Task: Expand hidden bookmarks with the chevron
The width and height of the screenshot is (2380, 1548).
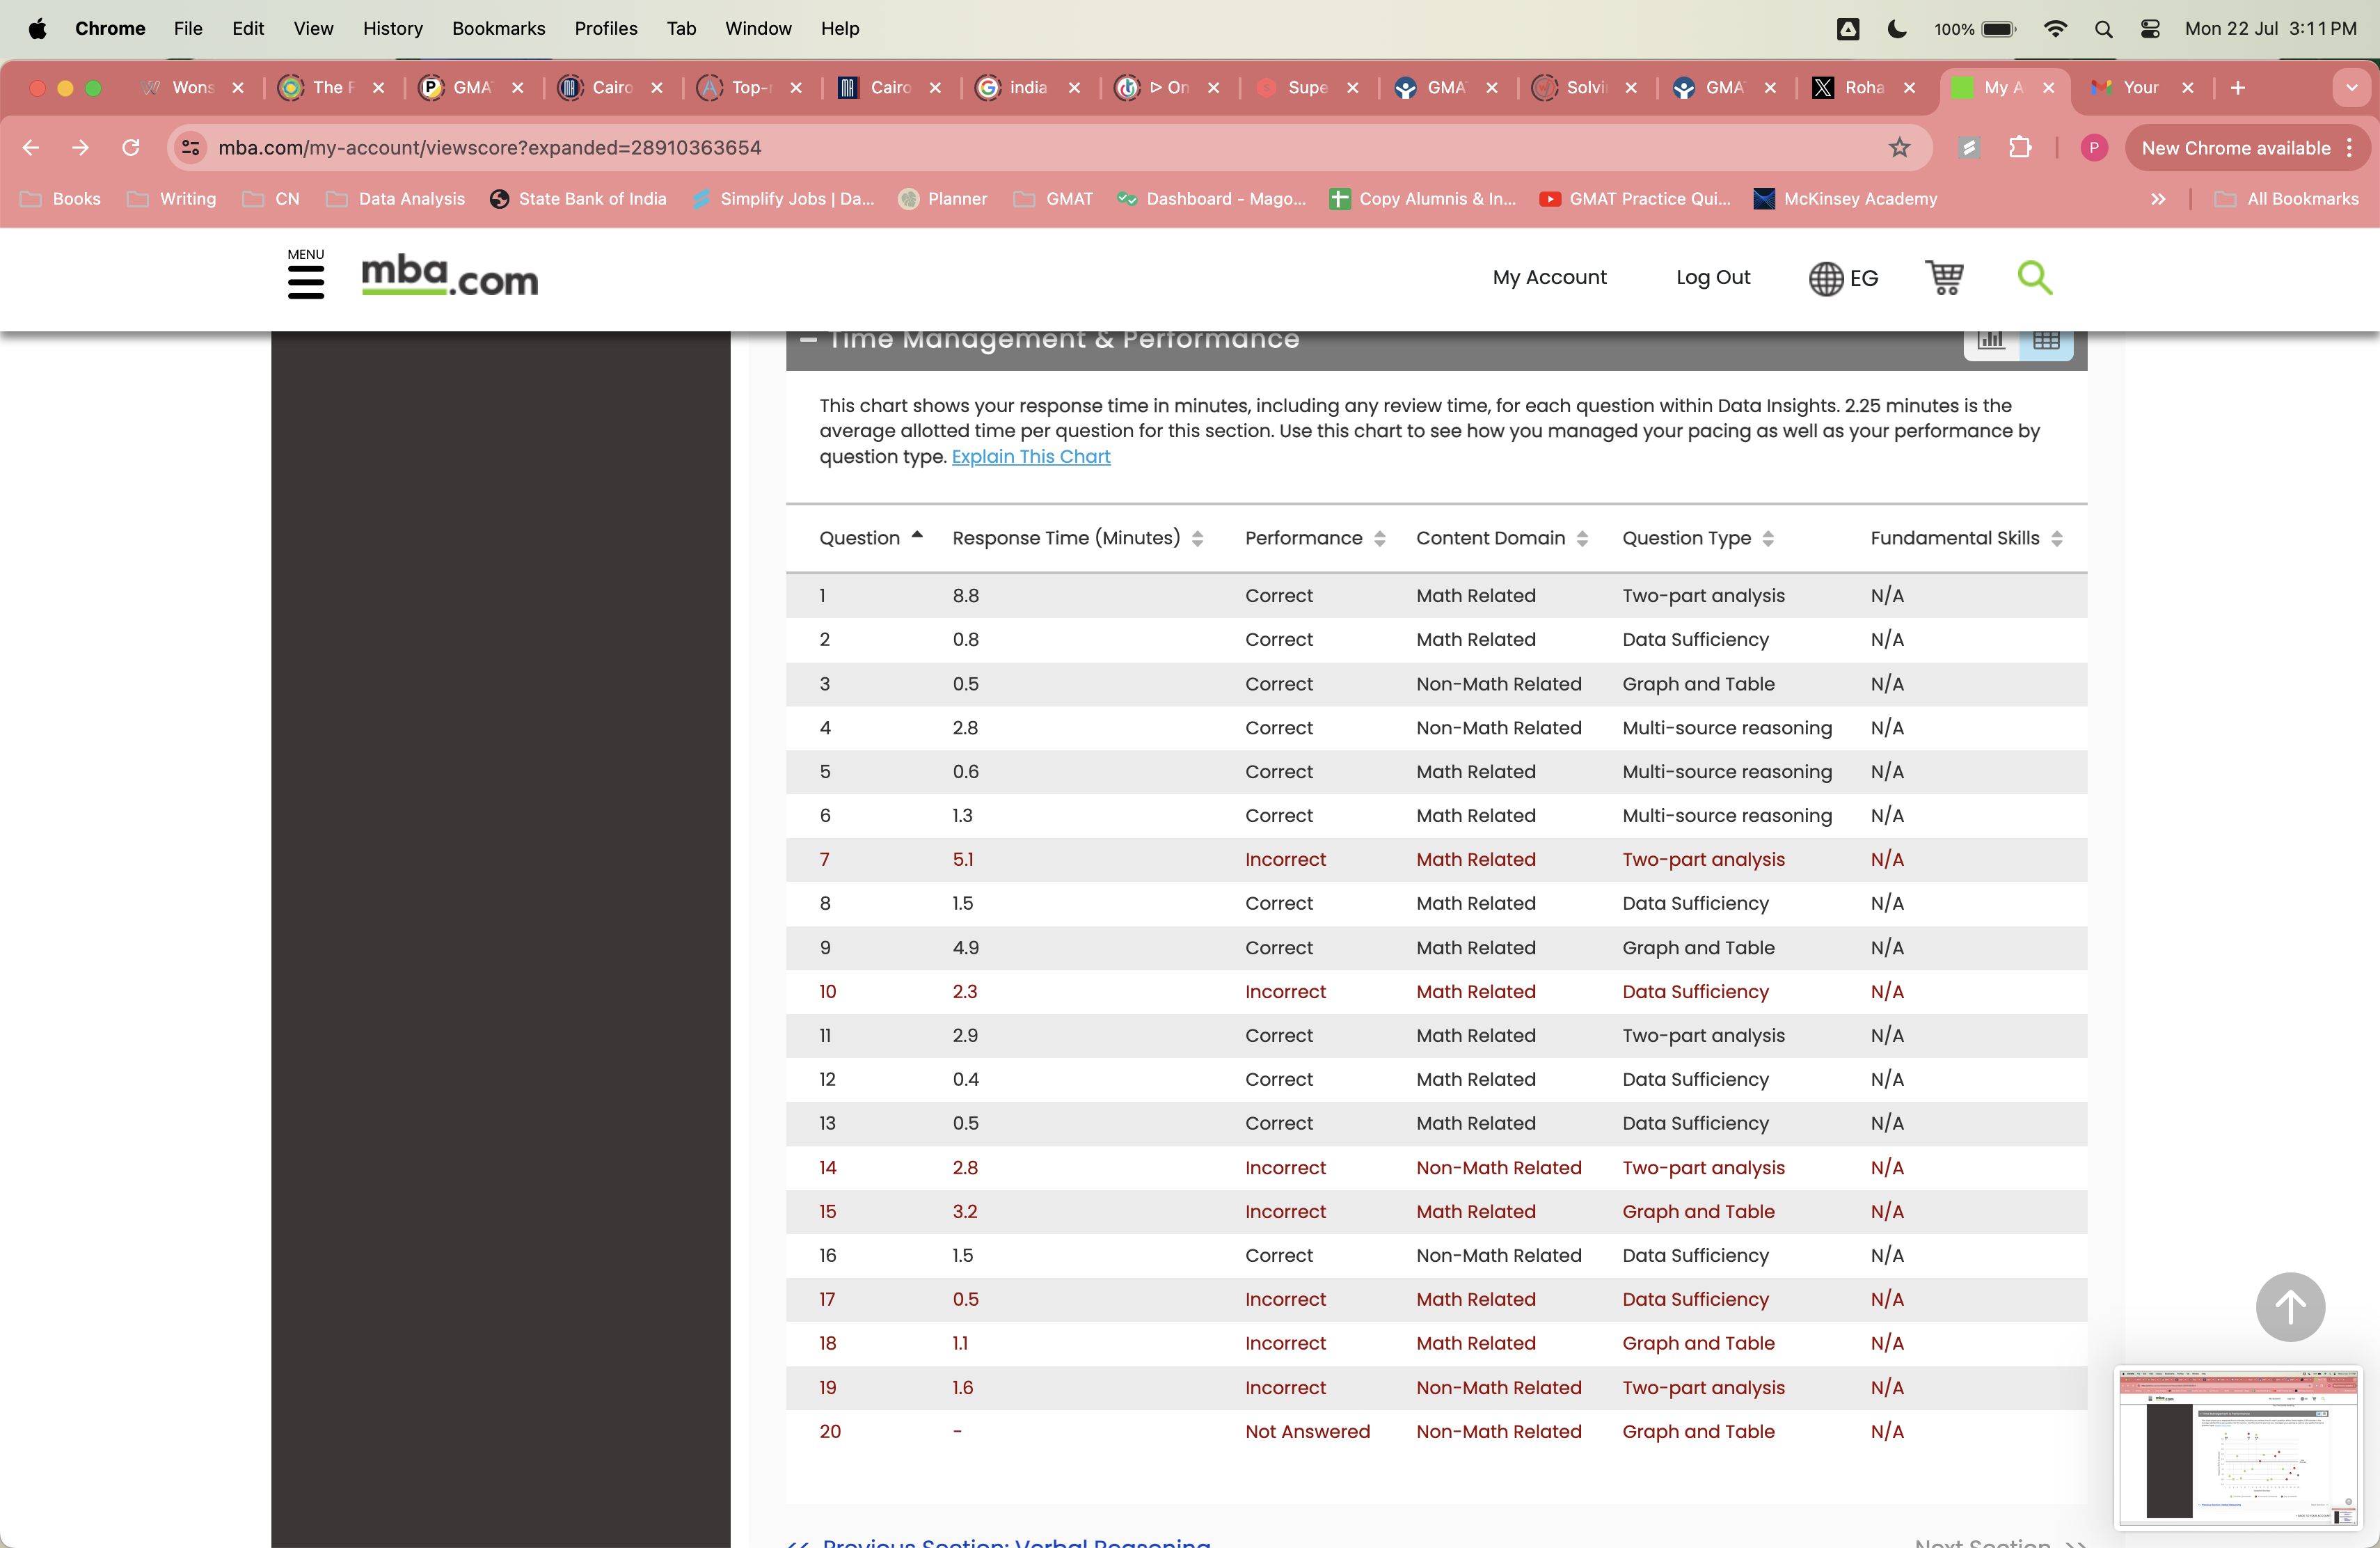Action: pos(2158,199)
